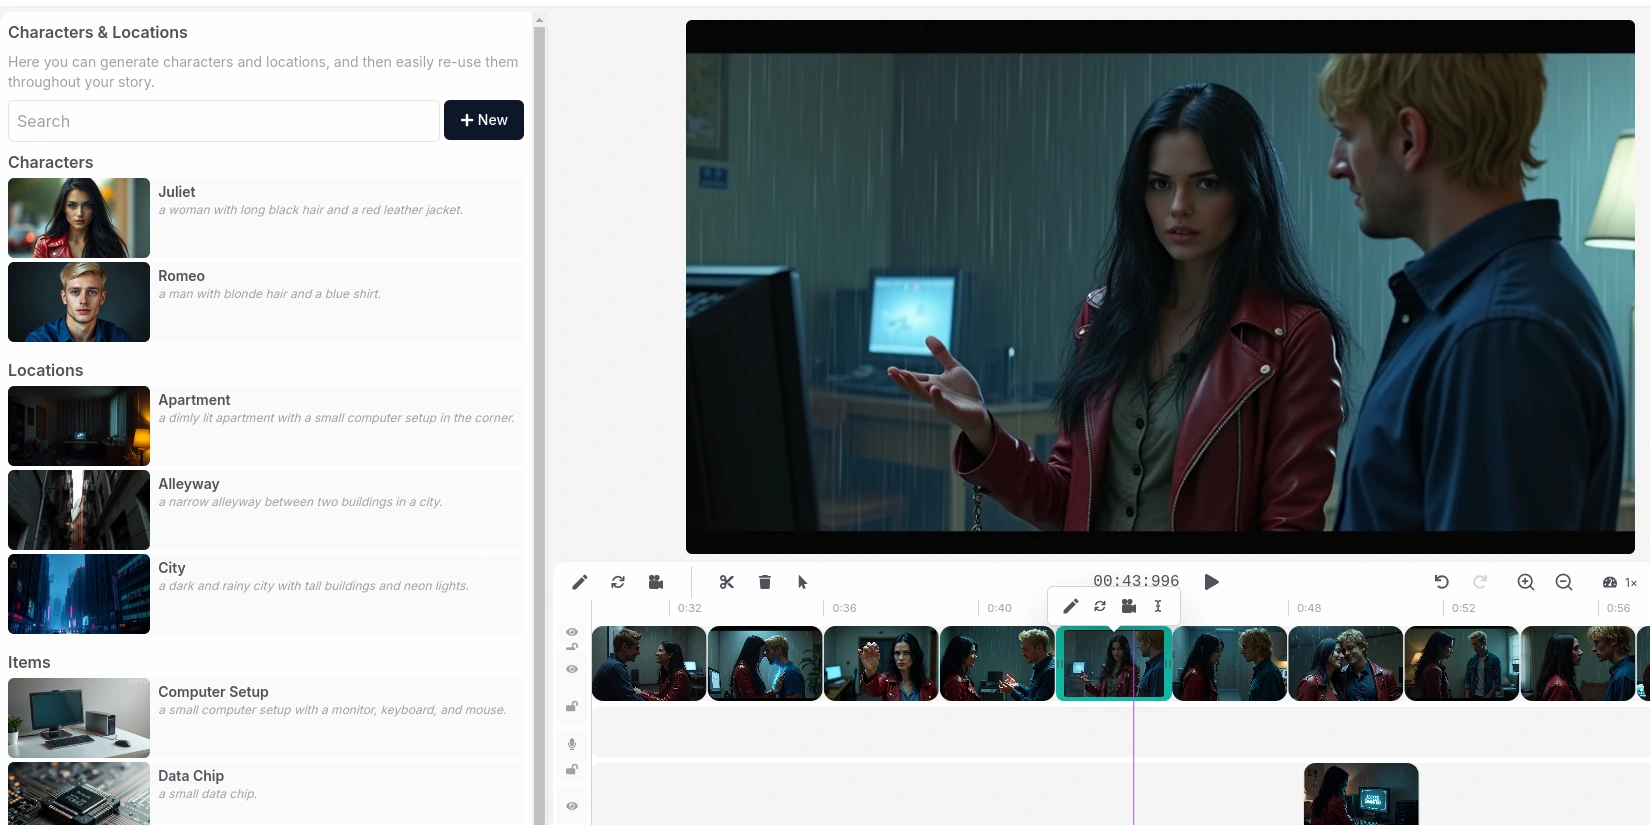
Task: Open the Alleyway location
Action: [x=265, y=510]
